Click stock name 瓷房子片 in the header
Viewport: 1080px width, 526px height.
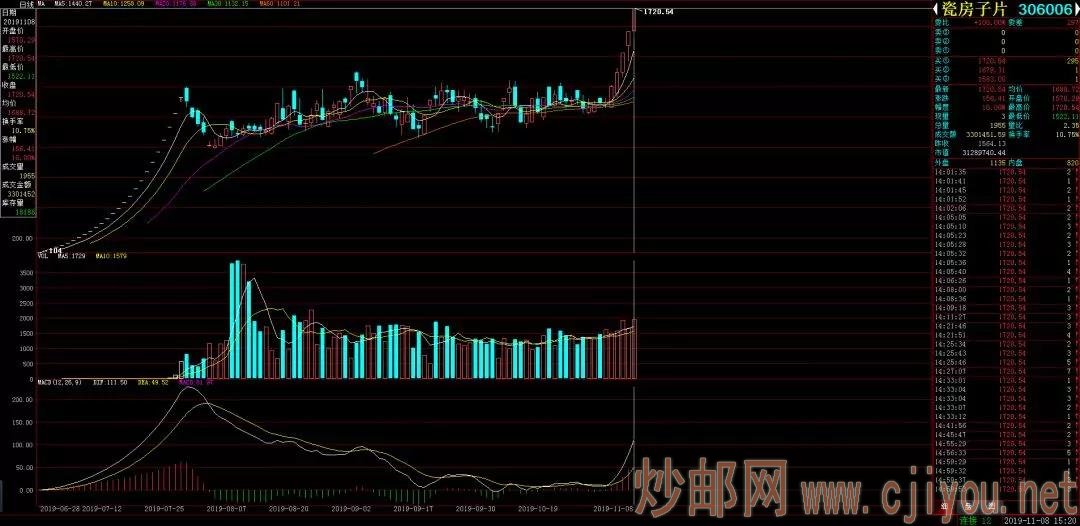pos(973,8)
